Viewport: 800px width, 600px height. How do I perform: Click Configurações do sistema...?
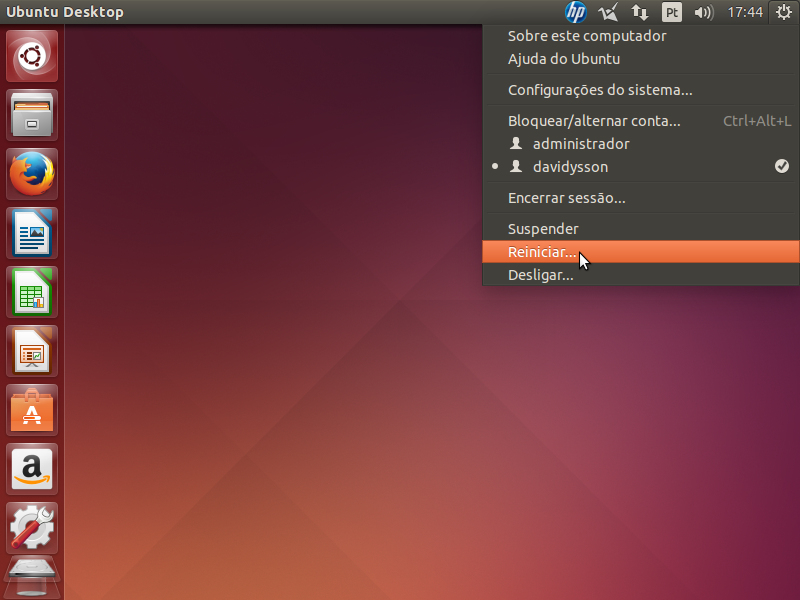pos(600,90)
